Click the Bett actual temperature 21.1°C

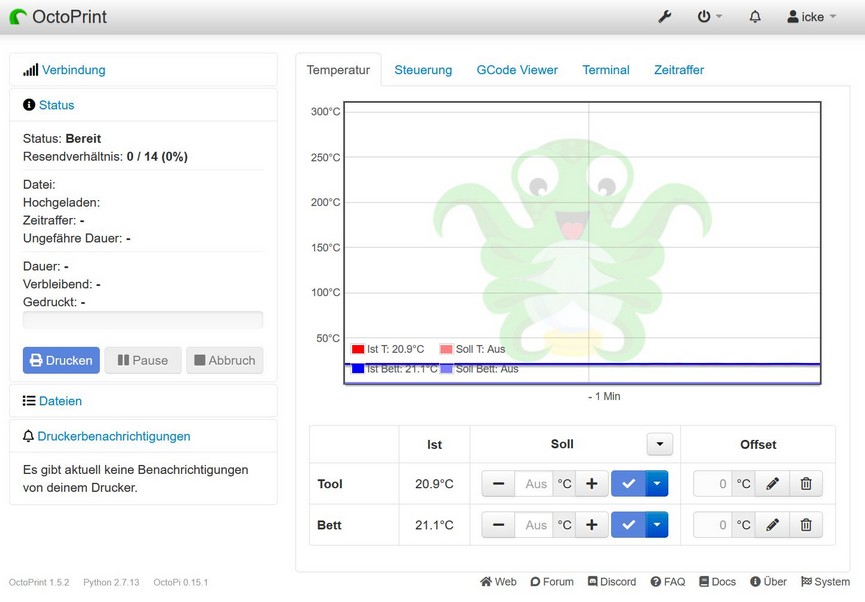434,525
